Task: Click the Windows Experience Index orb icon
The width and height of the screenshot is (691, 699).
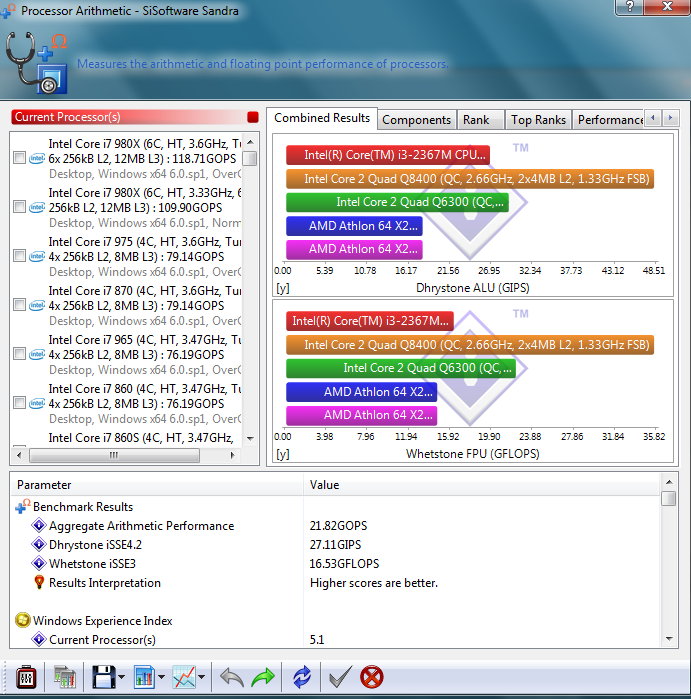Action: (x=22, y=620)
